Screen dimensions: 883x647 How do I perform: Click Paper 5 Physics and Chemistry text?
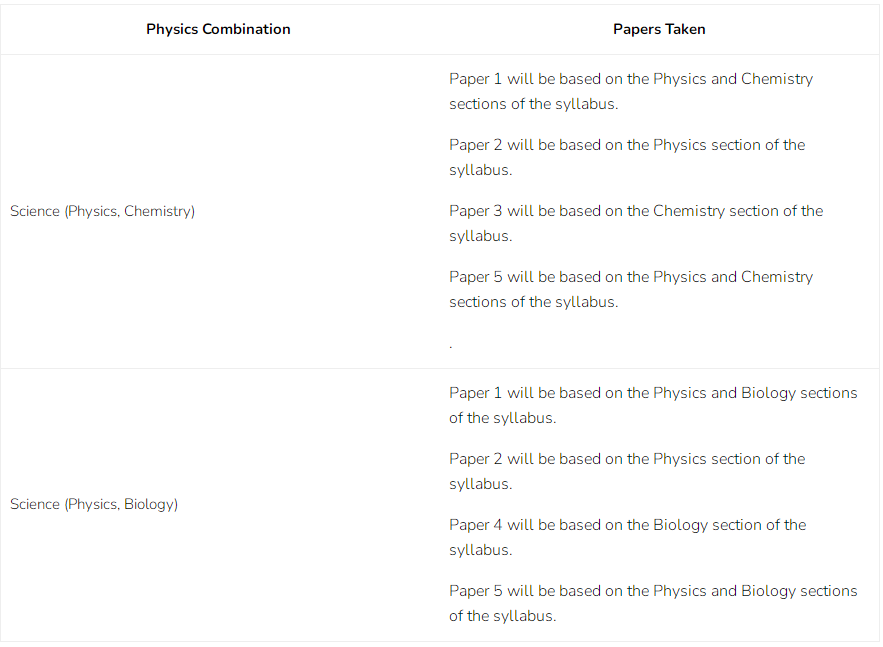[631, 289]
